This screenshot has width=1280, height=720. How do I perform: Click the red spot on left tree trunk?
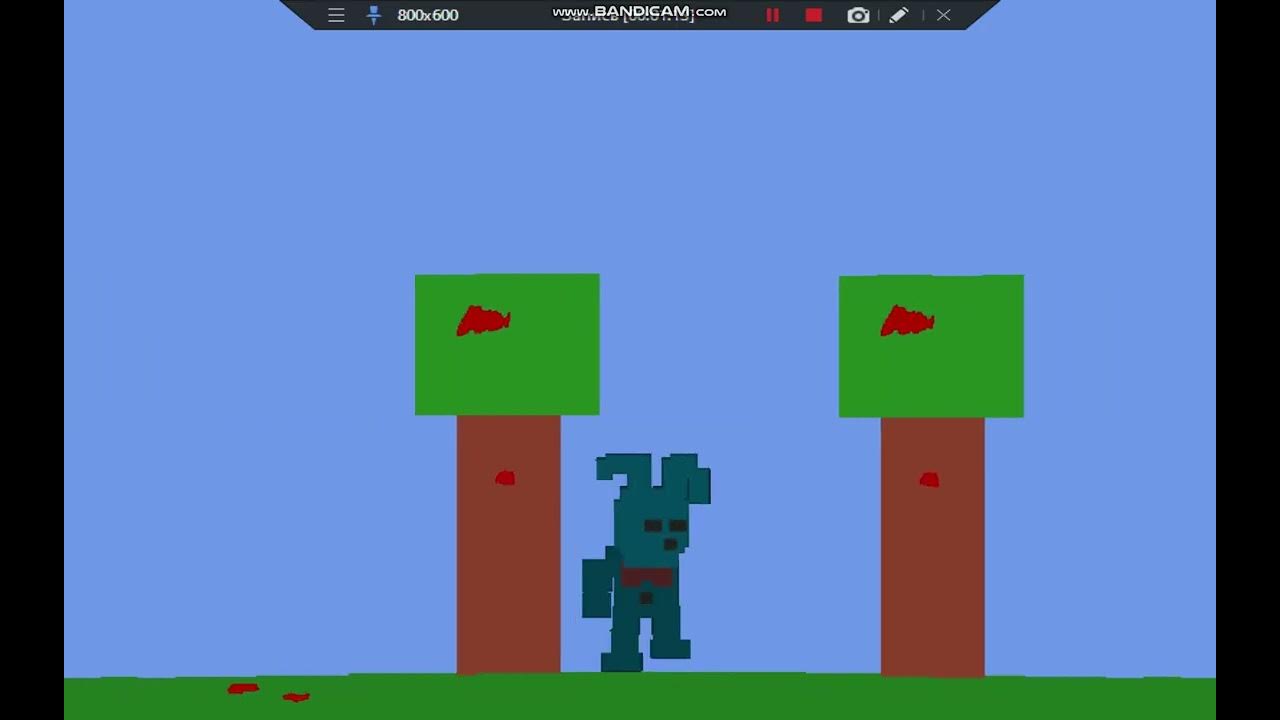(x=505, y=478)
